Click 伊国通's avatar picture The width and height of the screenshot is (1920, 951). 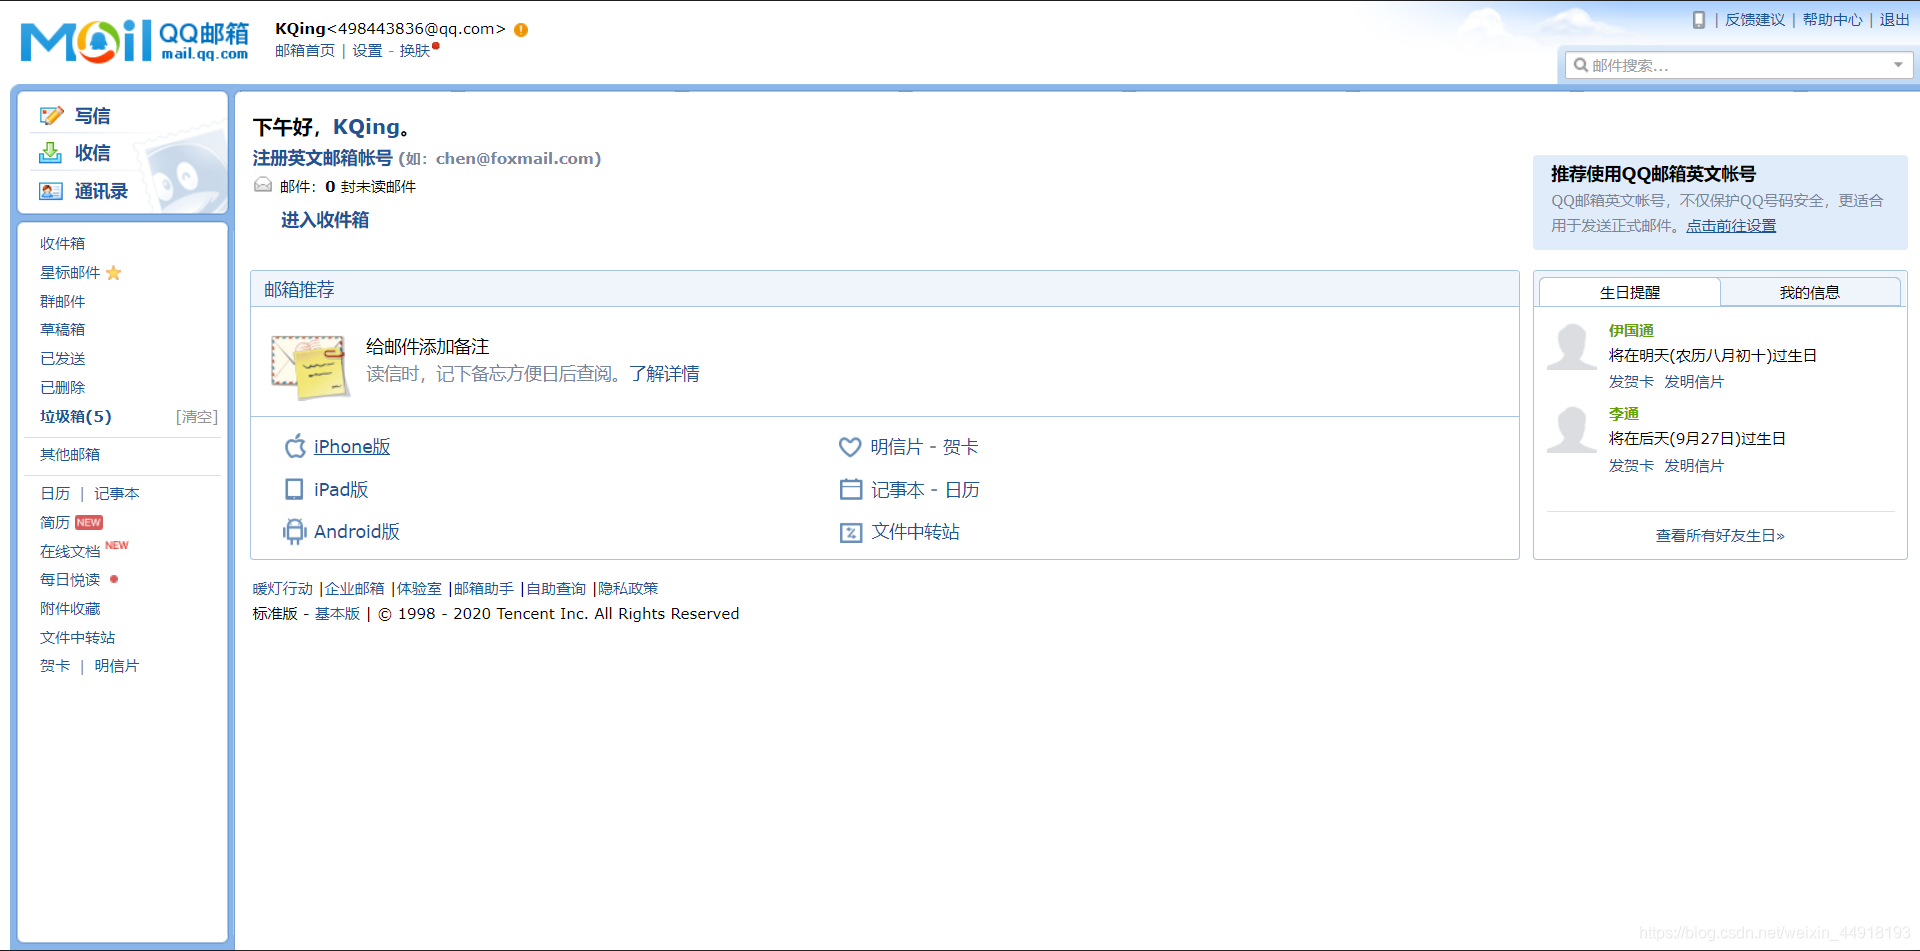click(1572, 347)
